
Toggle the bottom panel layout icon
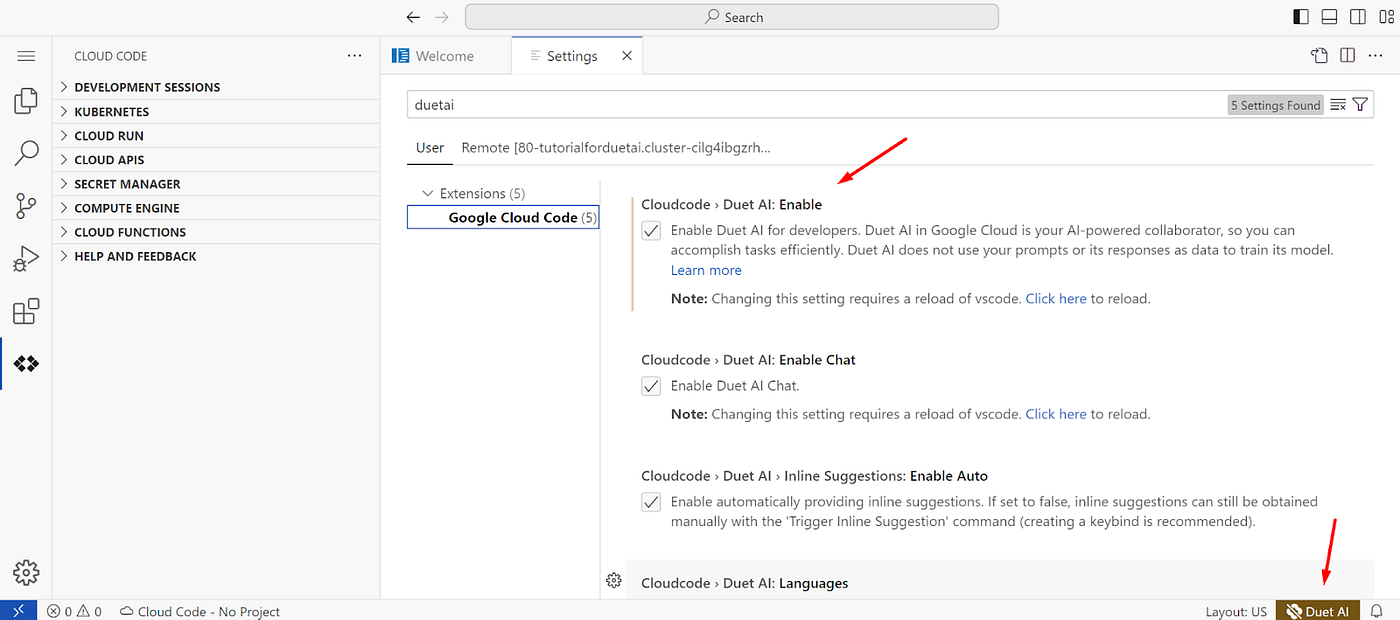coord(1329,17)
